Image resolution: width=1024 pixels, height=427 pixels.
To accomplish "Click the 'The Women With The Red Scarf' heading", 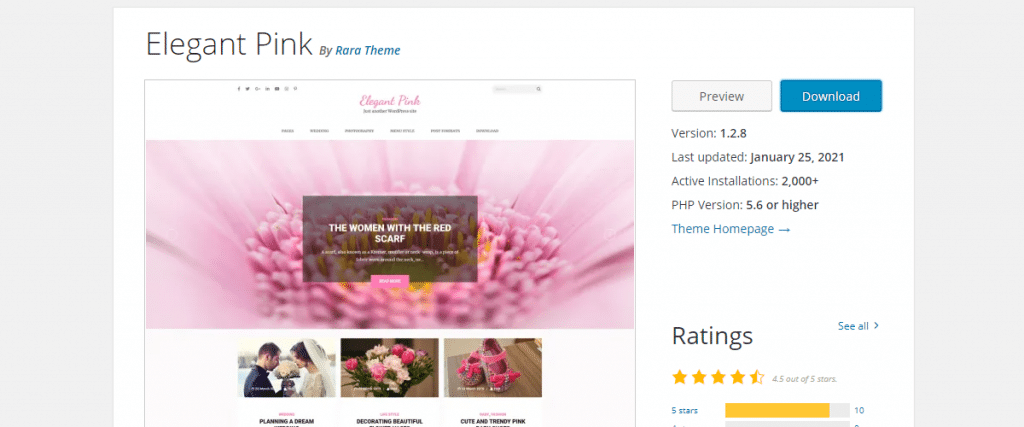I will click(390, 234).
